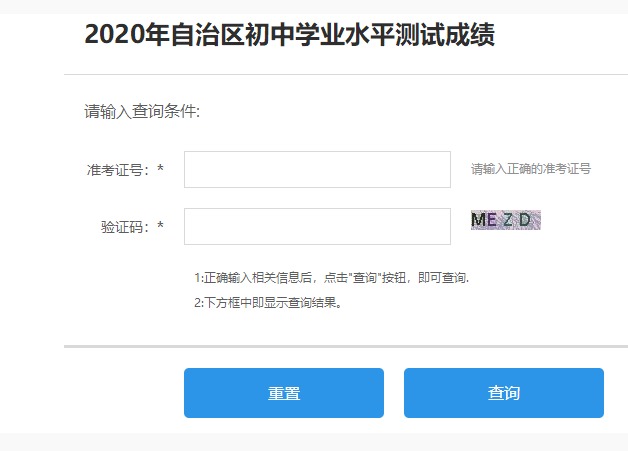Click the letter M in the captcha

click(x=479, y=221)
